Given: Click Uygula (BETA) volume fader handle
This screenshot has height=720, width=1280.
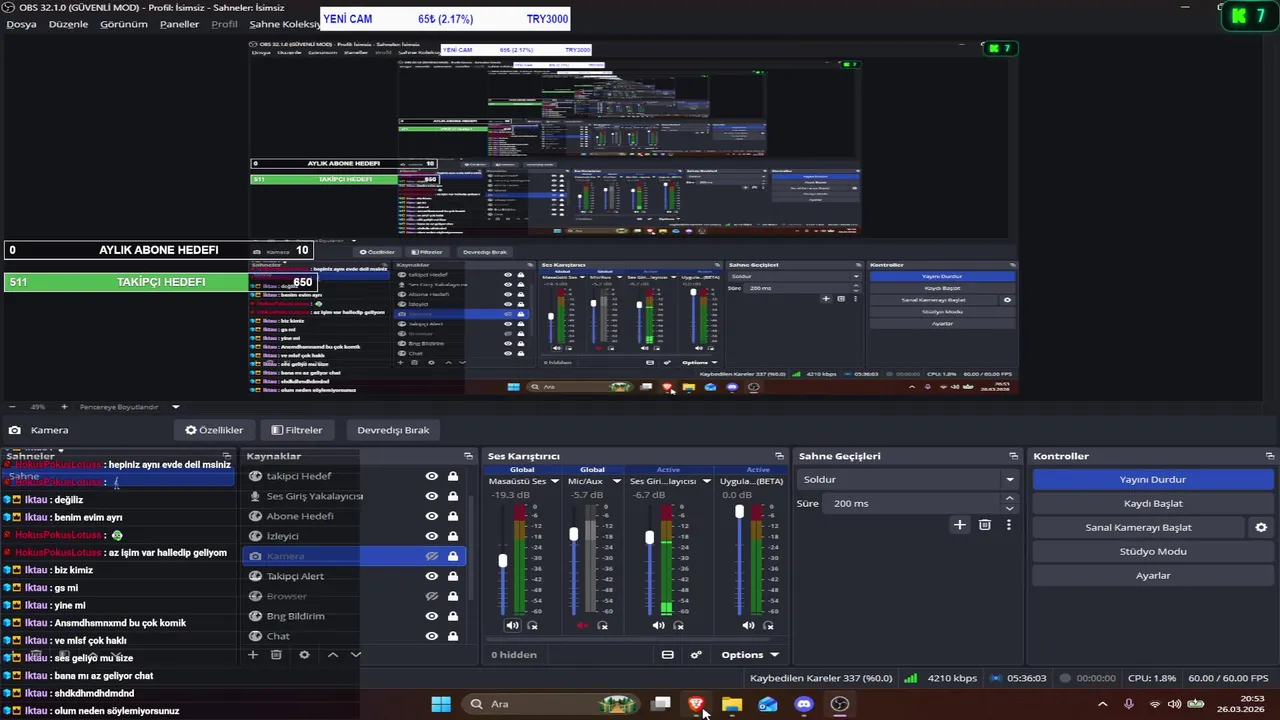Looking at the screenshot, I should (740, 511).
